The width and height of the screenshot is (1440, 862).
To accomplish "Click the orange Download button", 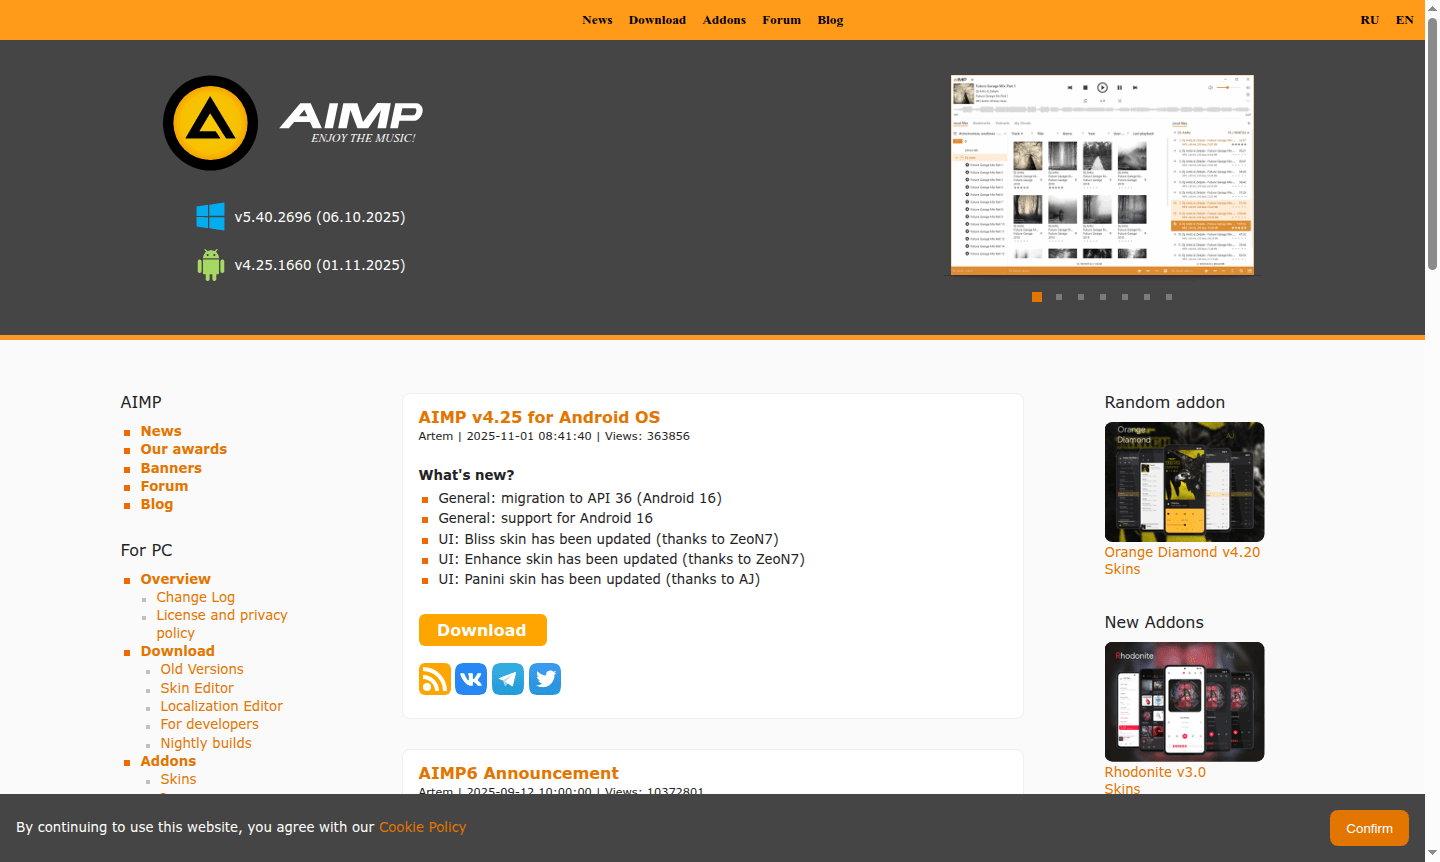I will click(x=482, y=630).
